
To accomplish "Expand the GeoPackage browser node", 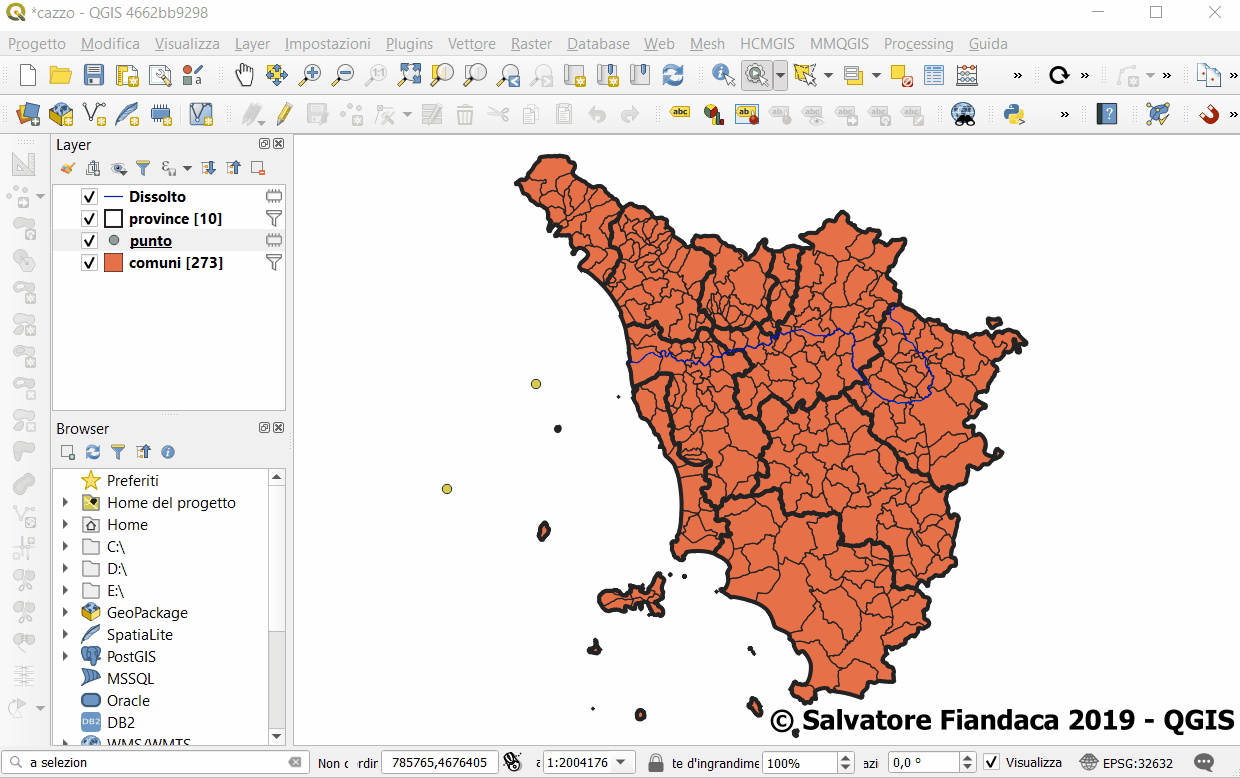I will [x=66, y=613].
